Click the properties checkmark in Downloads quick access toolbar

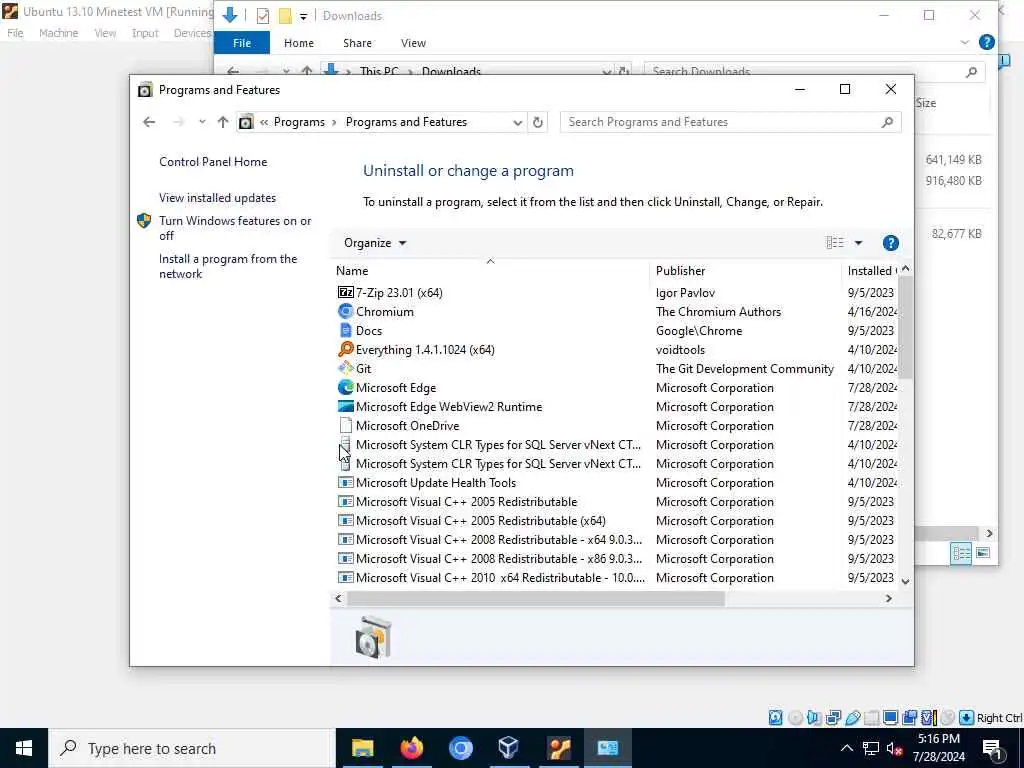pos(263,16)
